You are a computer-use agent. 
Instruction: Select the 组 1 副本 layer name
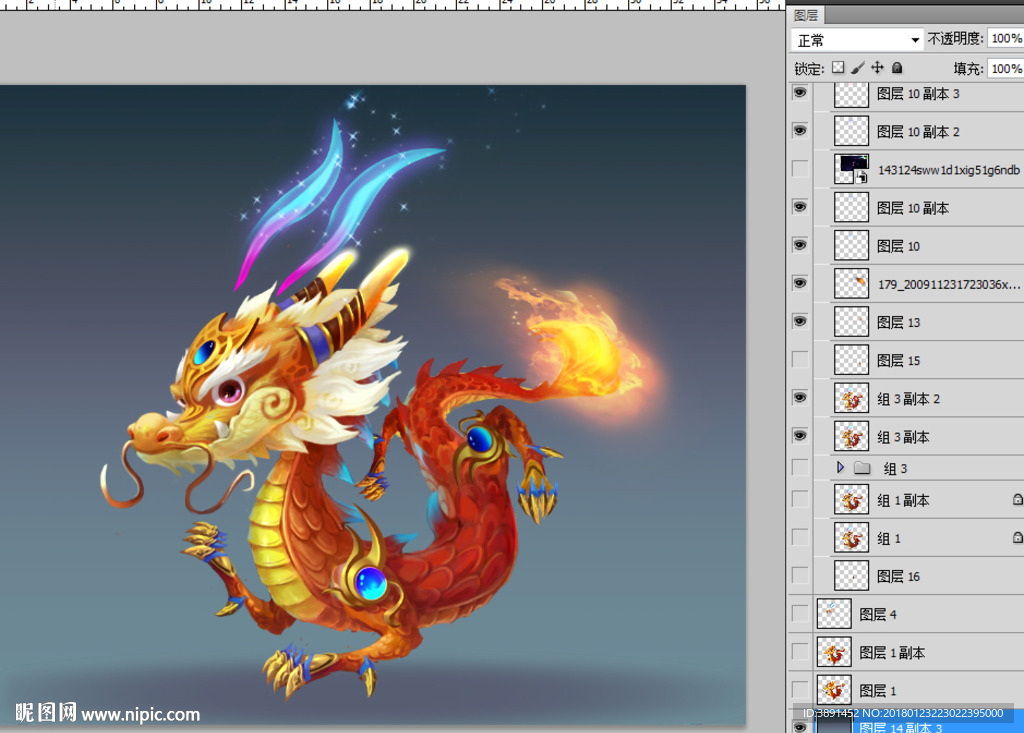pos(903,500)
